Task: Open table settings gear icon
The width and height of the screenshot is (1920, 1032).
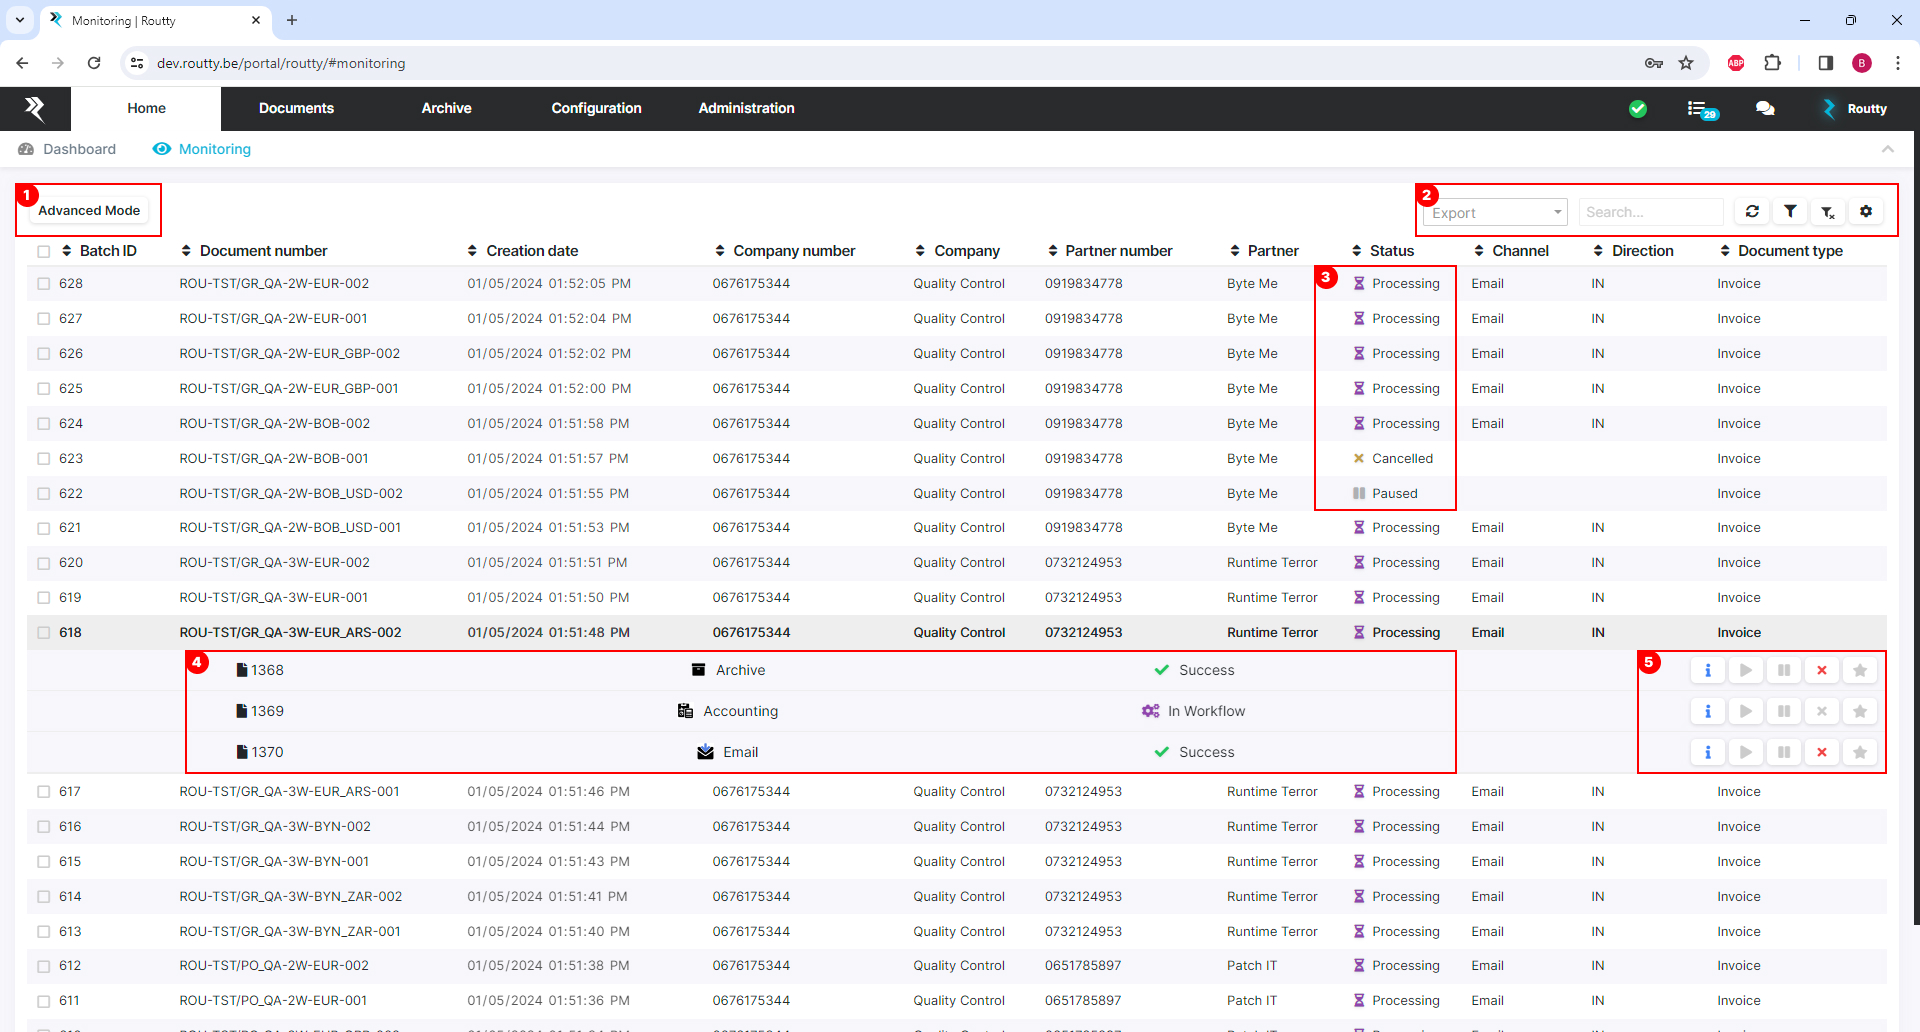Action: (x=1866, y=212)
